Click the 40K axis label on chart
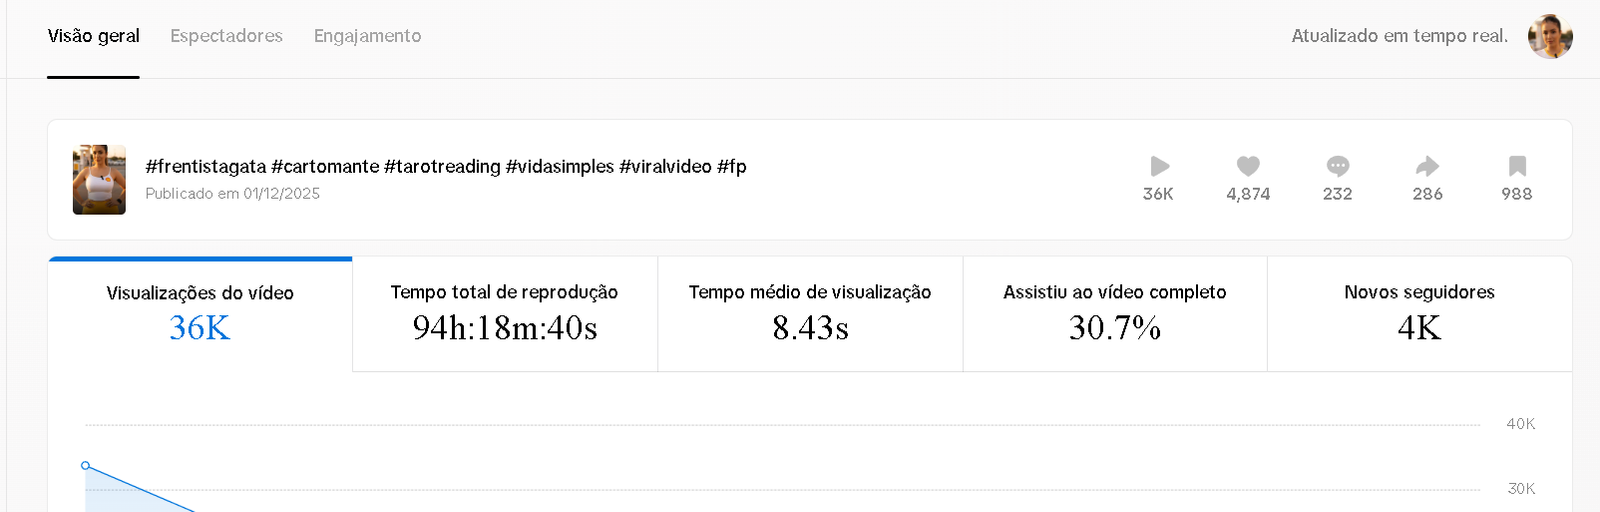The height and width of the screenshot is (512, 1600). pyautogui.click(x=1520, y=424)
